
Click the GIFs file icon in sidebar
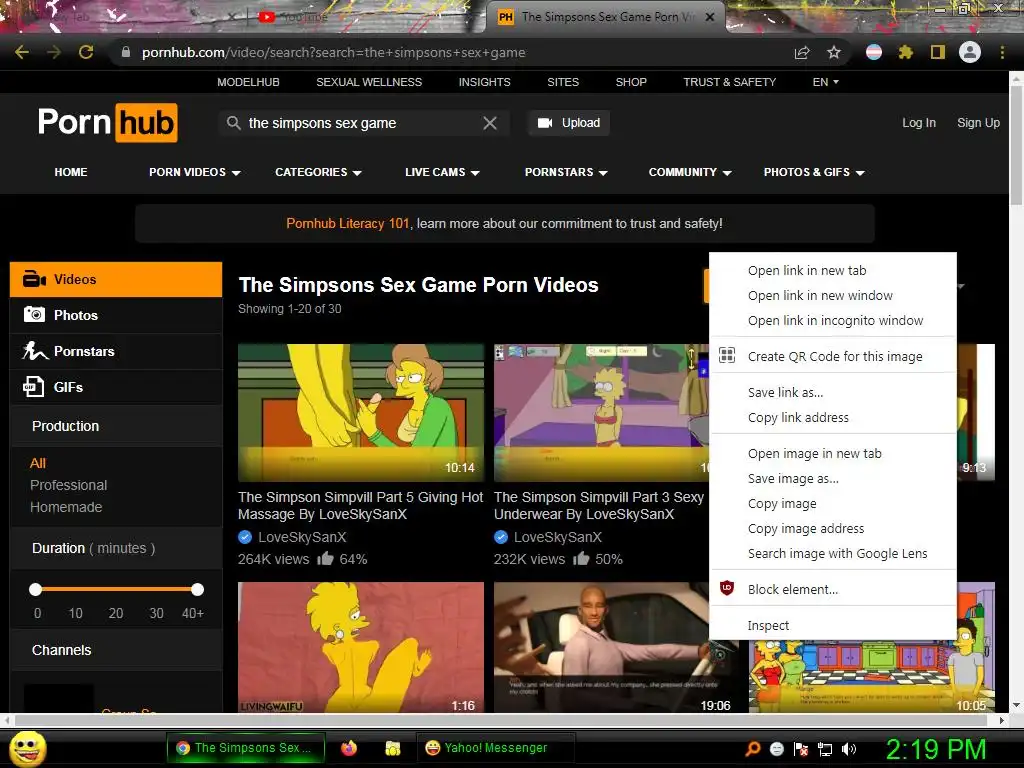click(33, 387)
